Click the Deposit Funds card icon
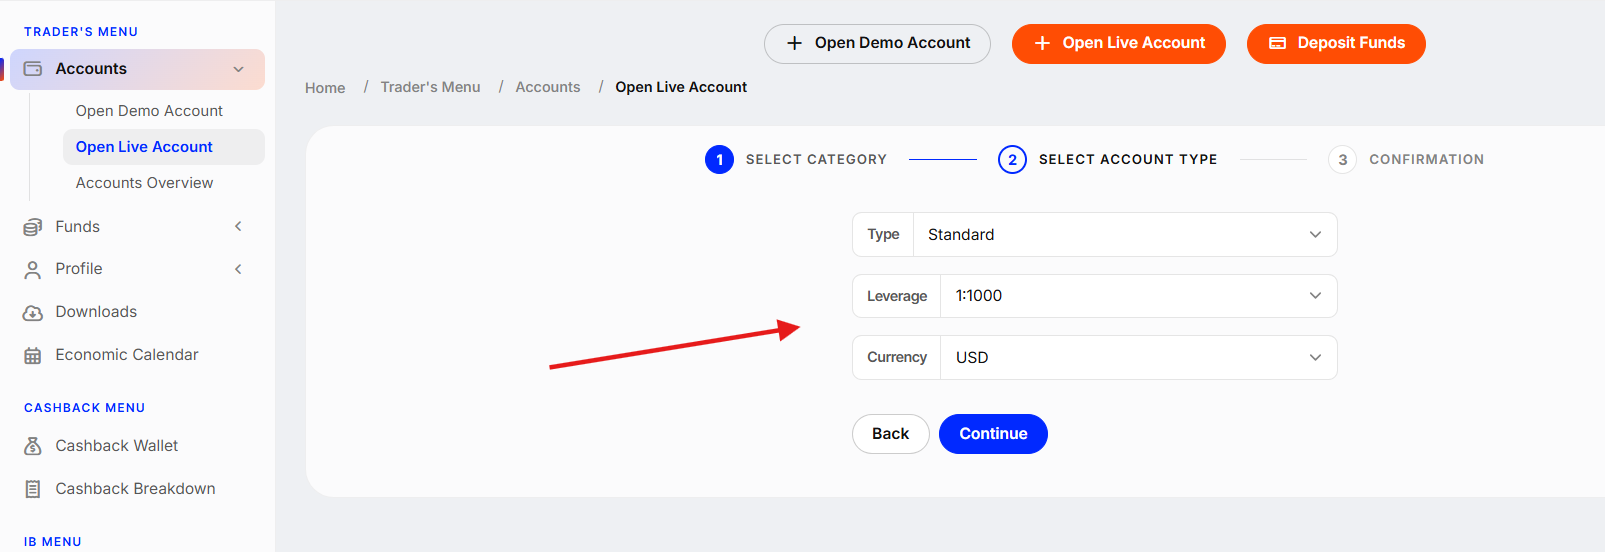The height and width of the screenshot is (552, 1605). tap(1277, 43)
